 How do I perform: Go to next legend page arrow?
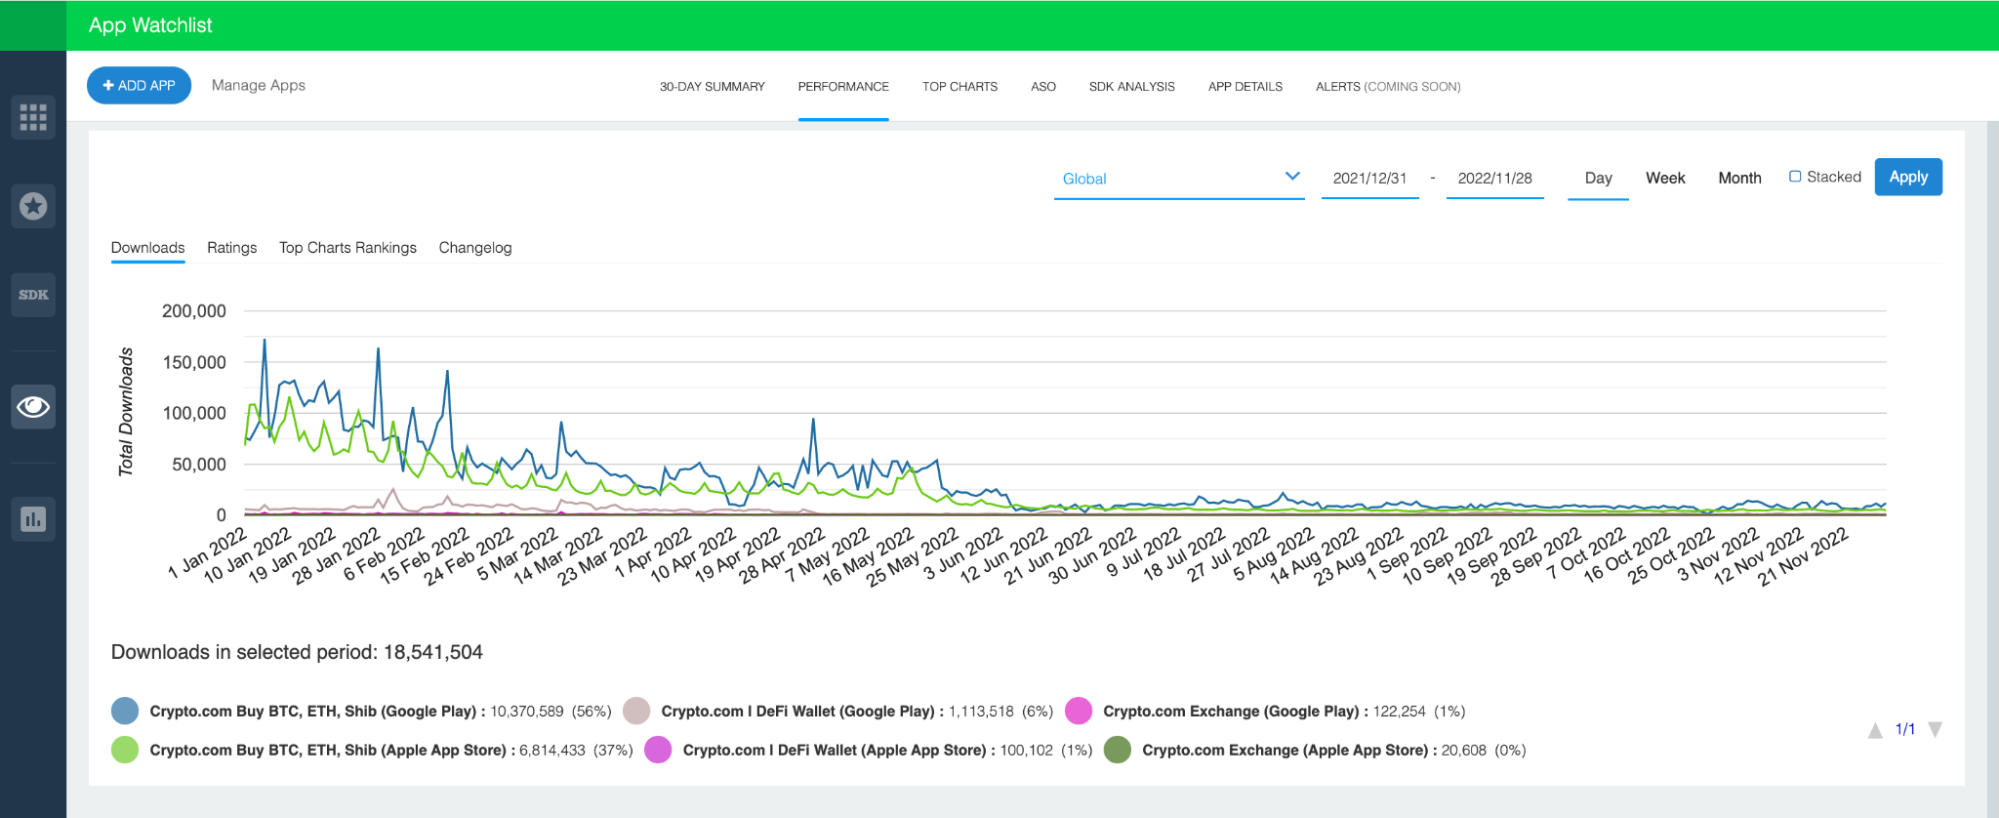click(1935, 730)
